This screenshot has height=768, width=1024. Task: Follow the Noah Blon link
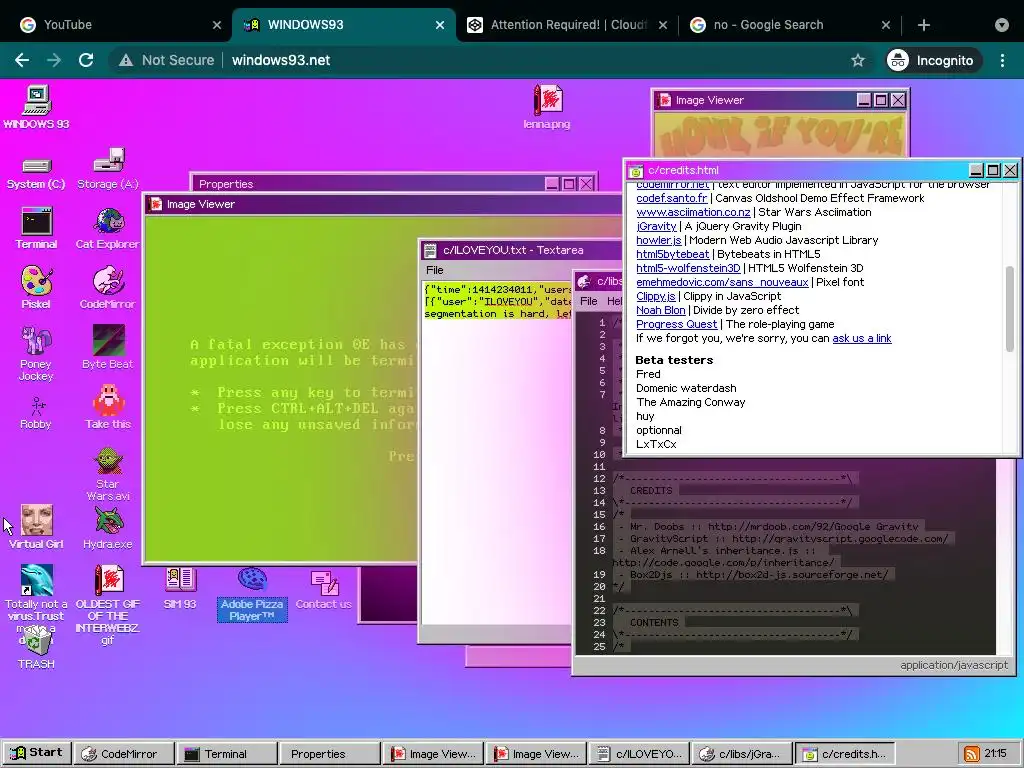click(x=660, y=310)
